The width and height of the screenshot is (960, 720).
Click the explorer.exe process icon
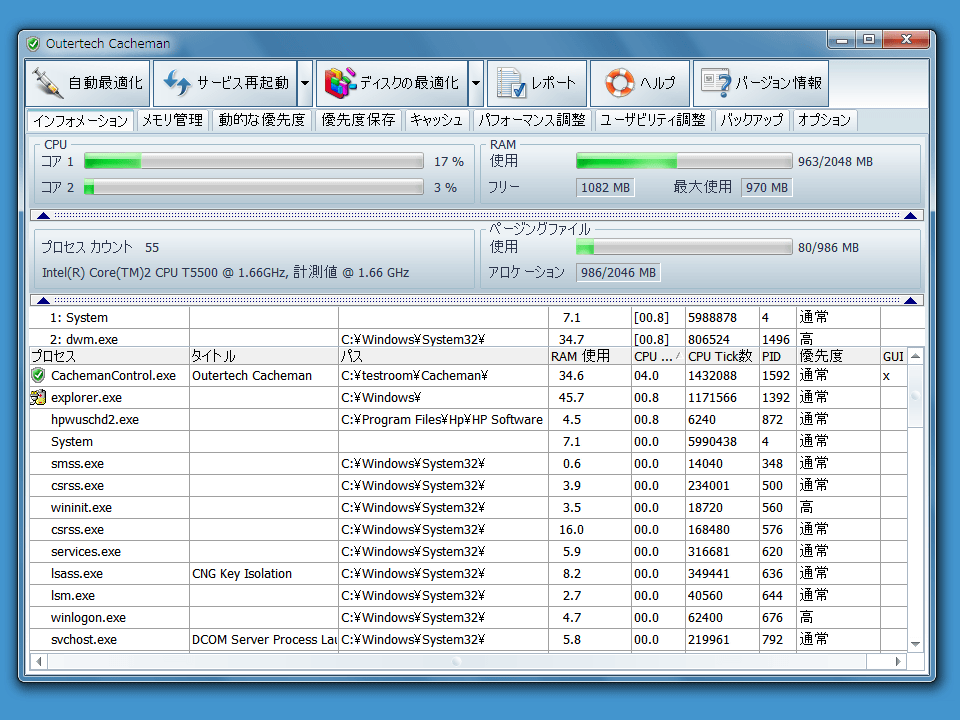38,397
